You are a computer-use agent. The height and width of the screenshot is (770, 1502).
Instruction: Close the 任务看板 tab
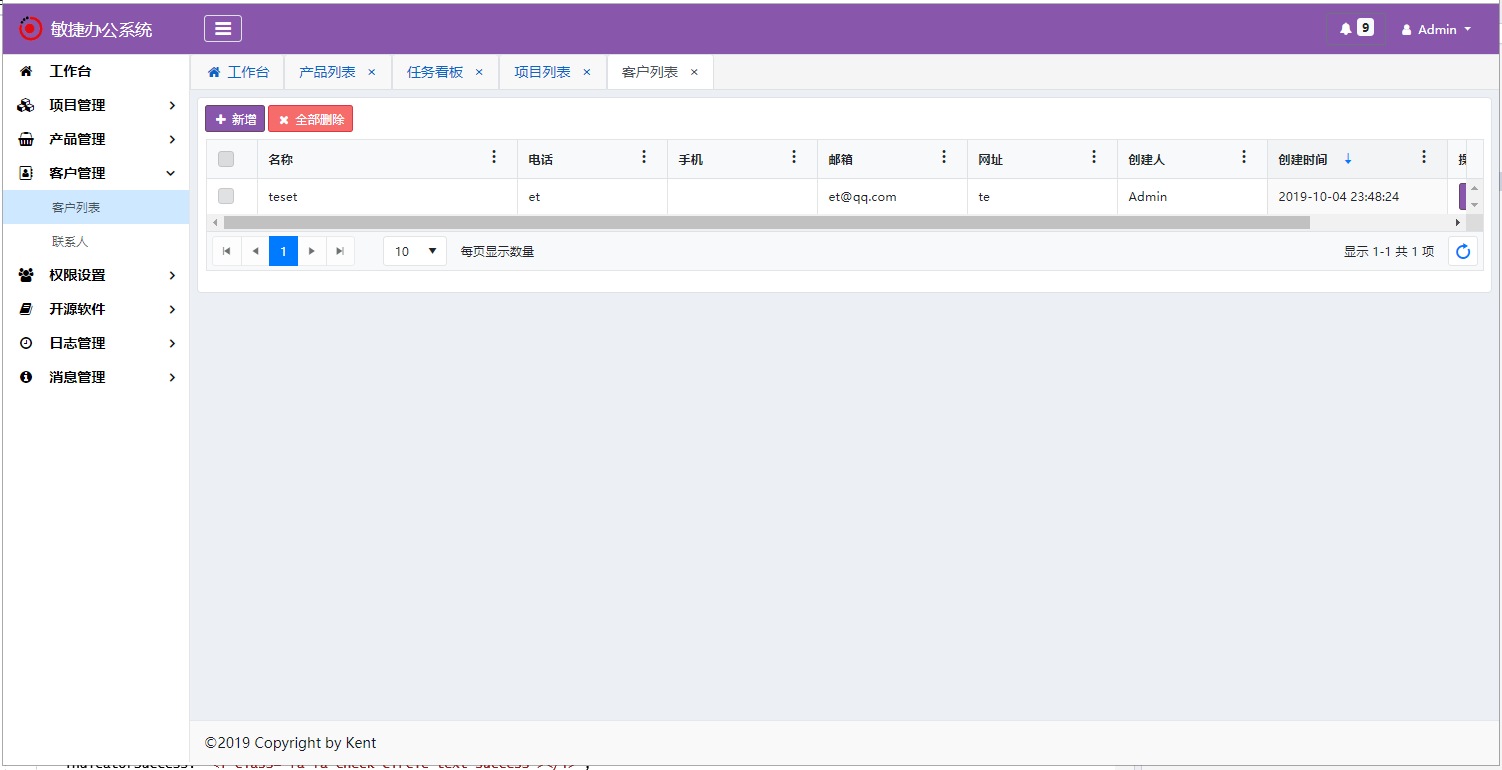point(479,72)
